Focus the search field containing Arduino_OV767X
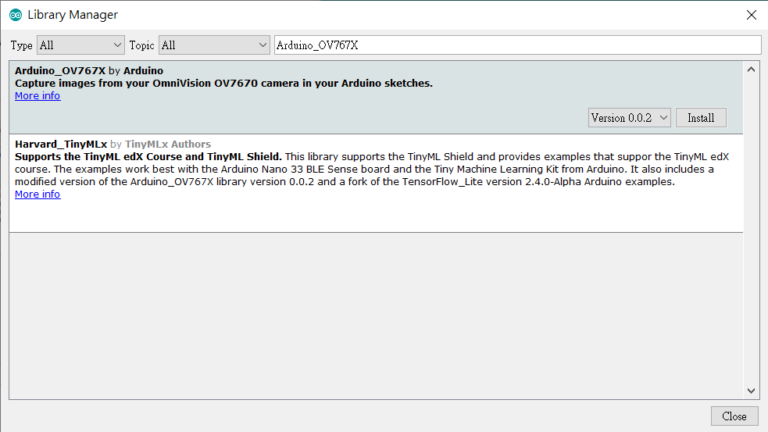The image size is (768, 432). (x=516, y=45)
